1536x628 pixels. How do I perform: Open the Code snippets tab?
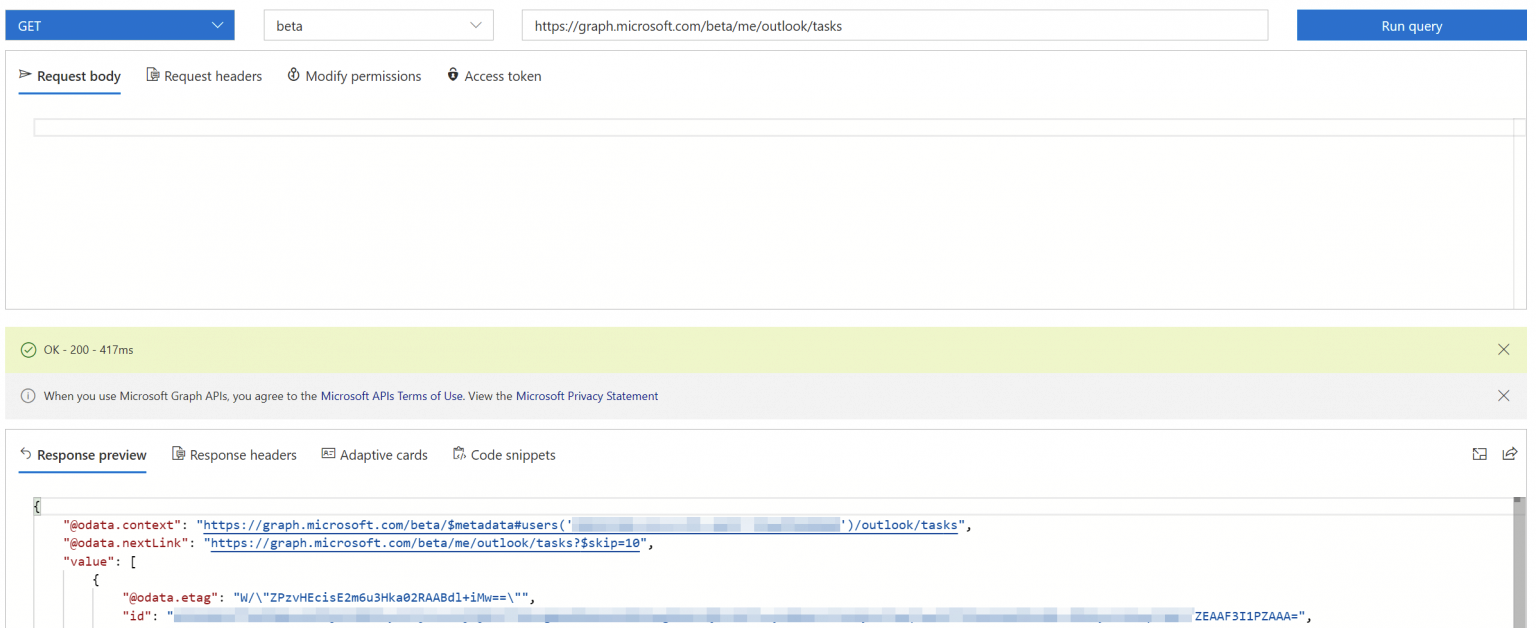[504, 455]
